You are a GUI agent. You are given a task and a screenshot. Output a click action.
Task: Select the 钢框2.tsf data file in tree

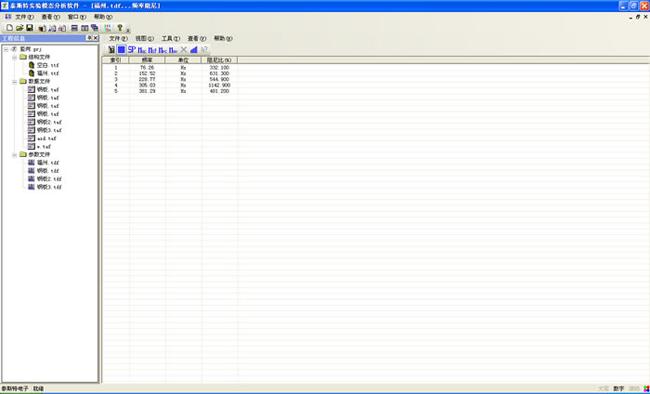[x=49, y=122]
